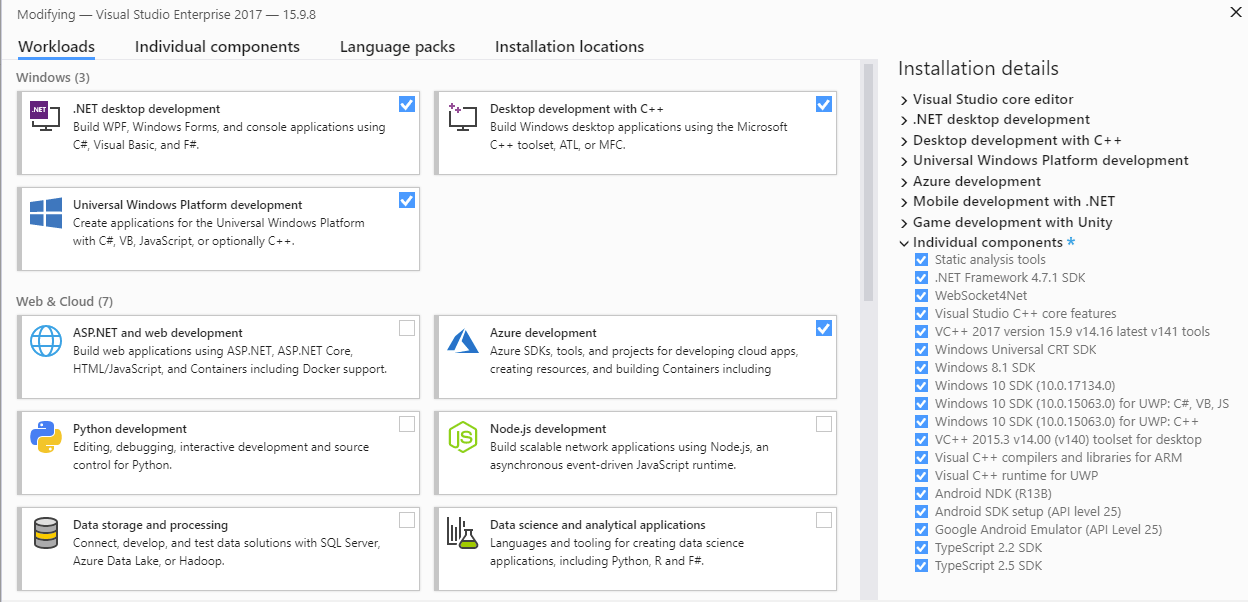Click the Web & Cloud (7) section heading

(64, 301)
